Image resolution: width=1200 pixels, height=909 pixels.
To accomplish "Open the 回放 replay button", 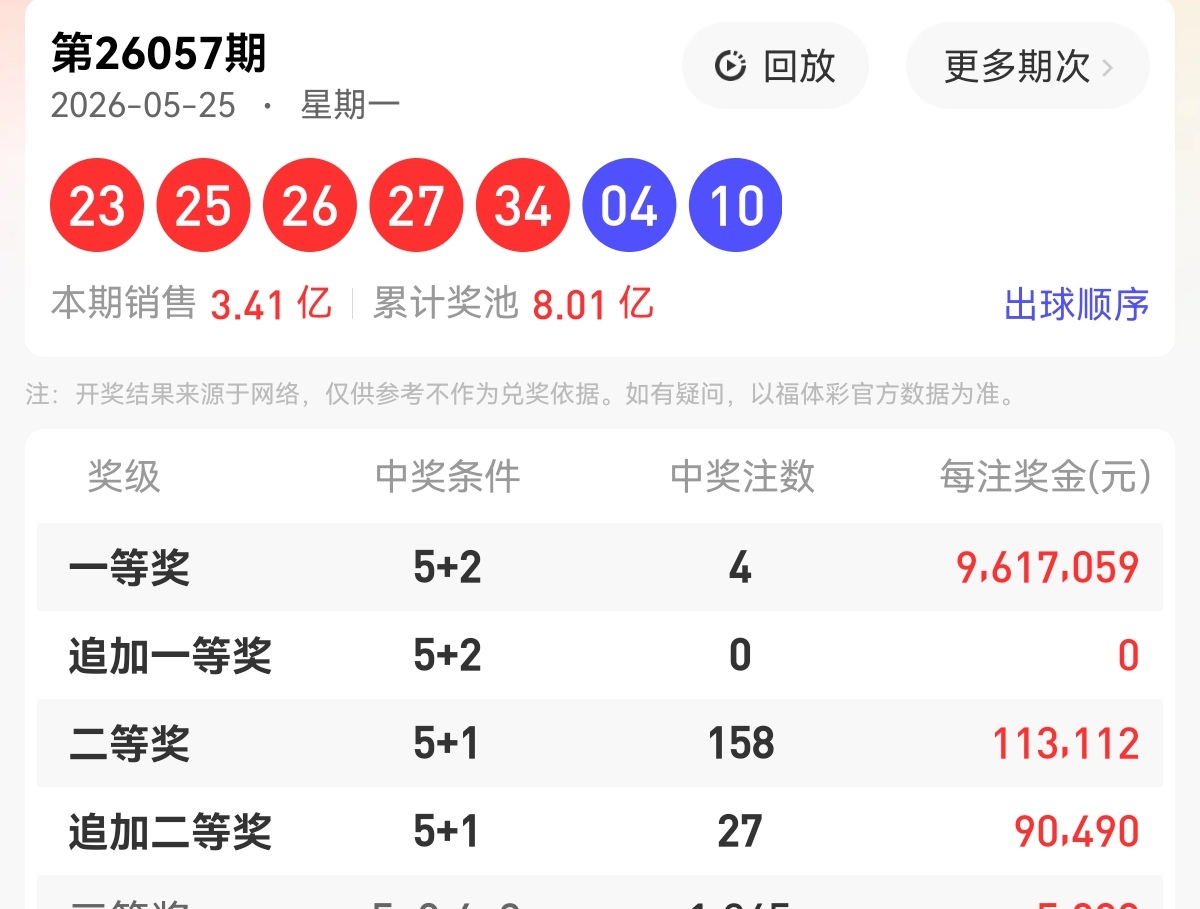I will coord(775,66).
